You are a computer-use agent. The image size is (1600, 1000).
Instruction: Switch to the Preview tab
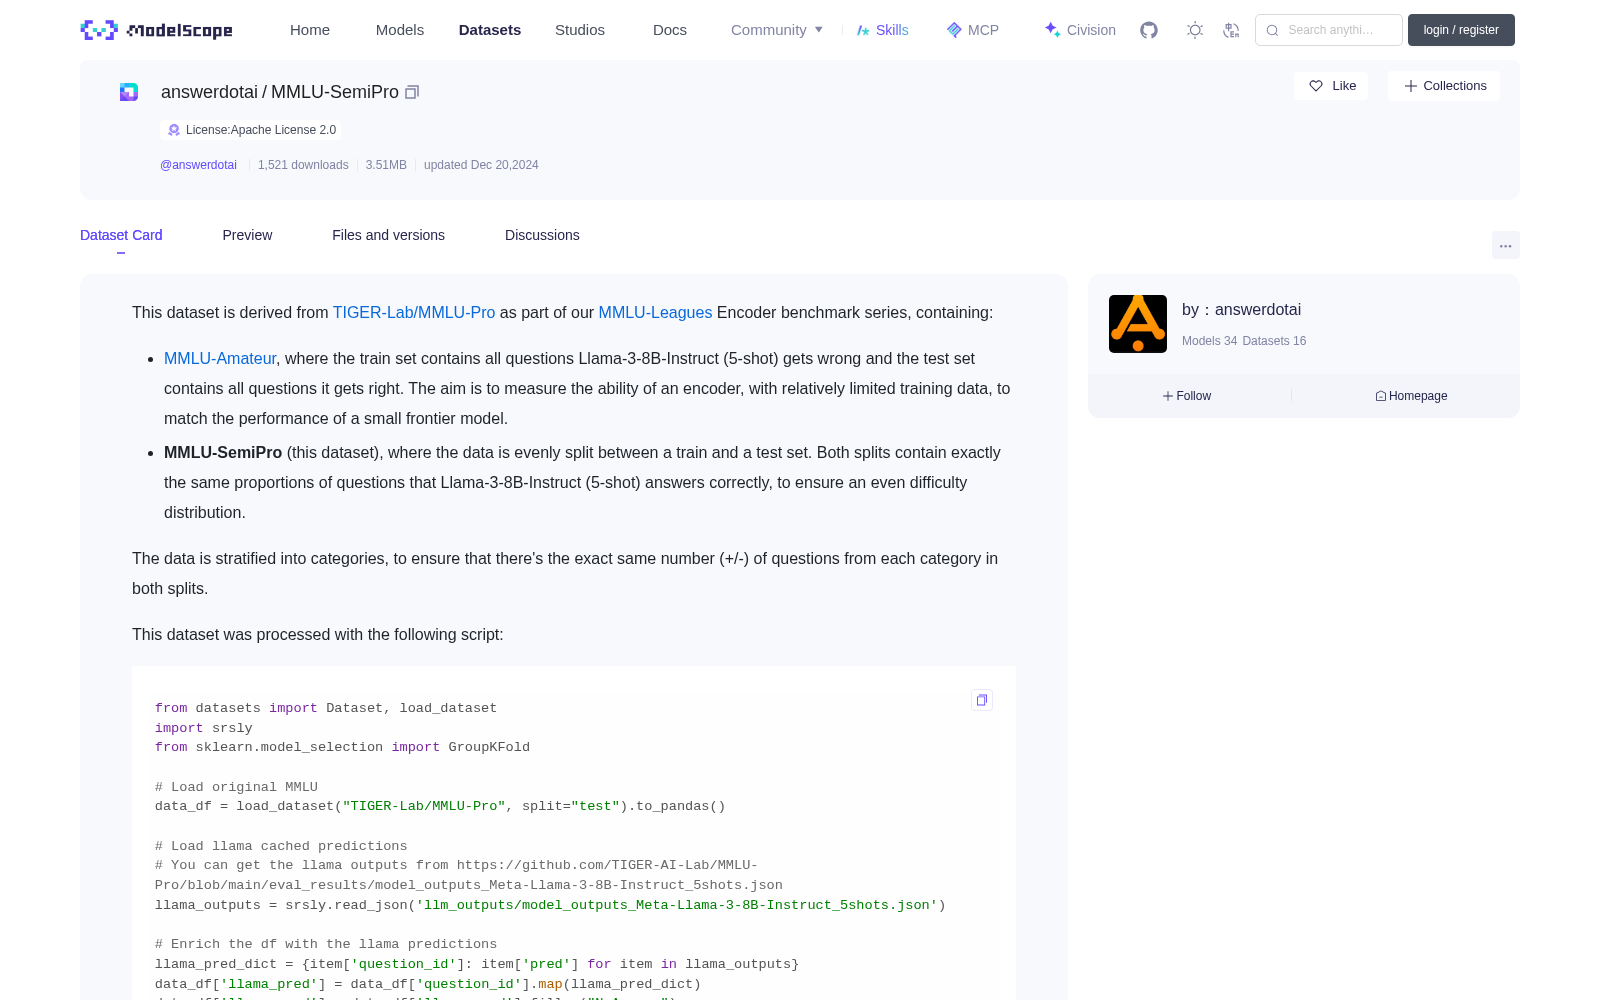coord(247,235)
